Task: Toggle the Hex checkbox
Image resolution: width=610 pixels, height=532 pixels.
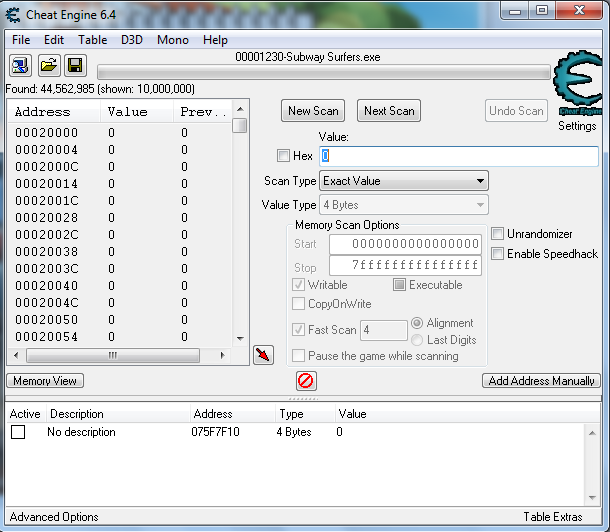Action: [283, 156]
